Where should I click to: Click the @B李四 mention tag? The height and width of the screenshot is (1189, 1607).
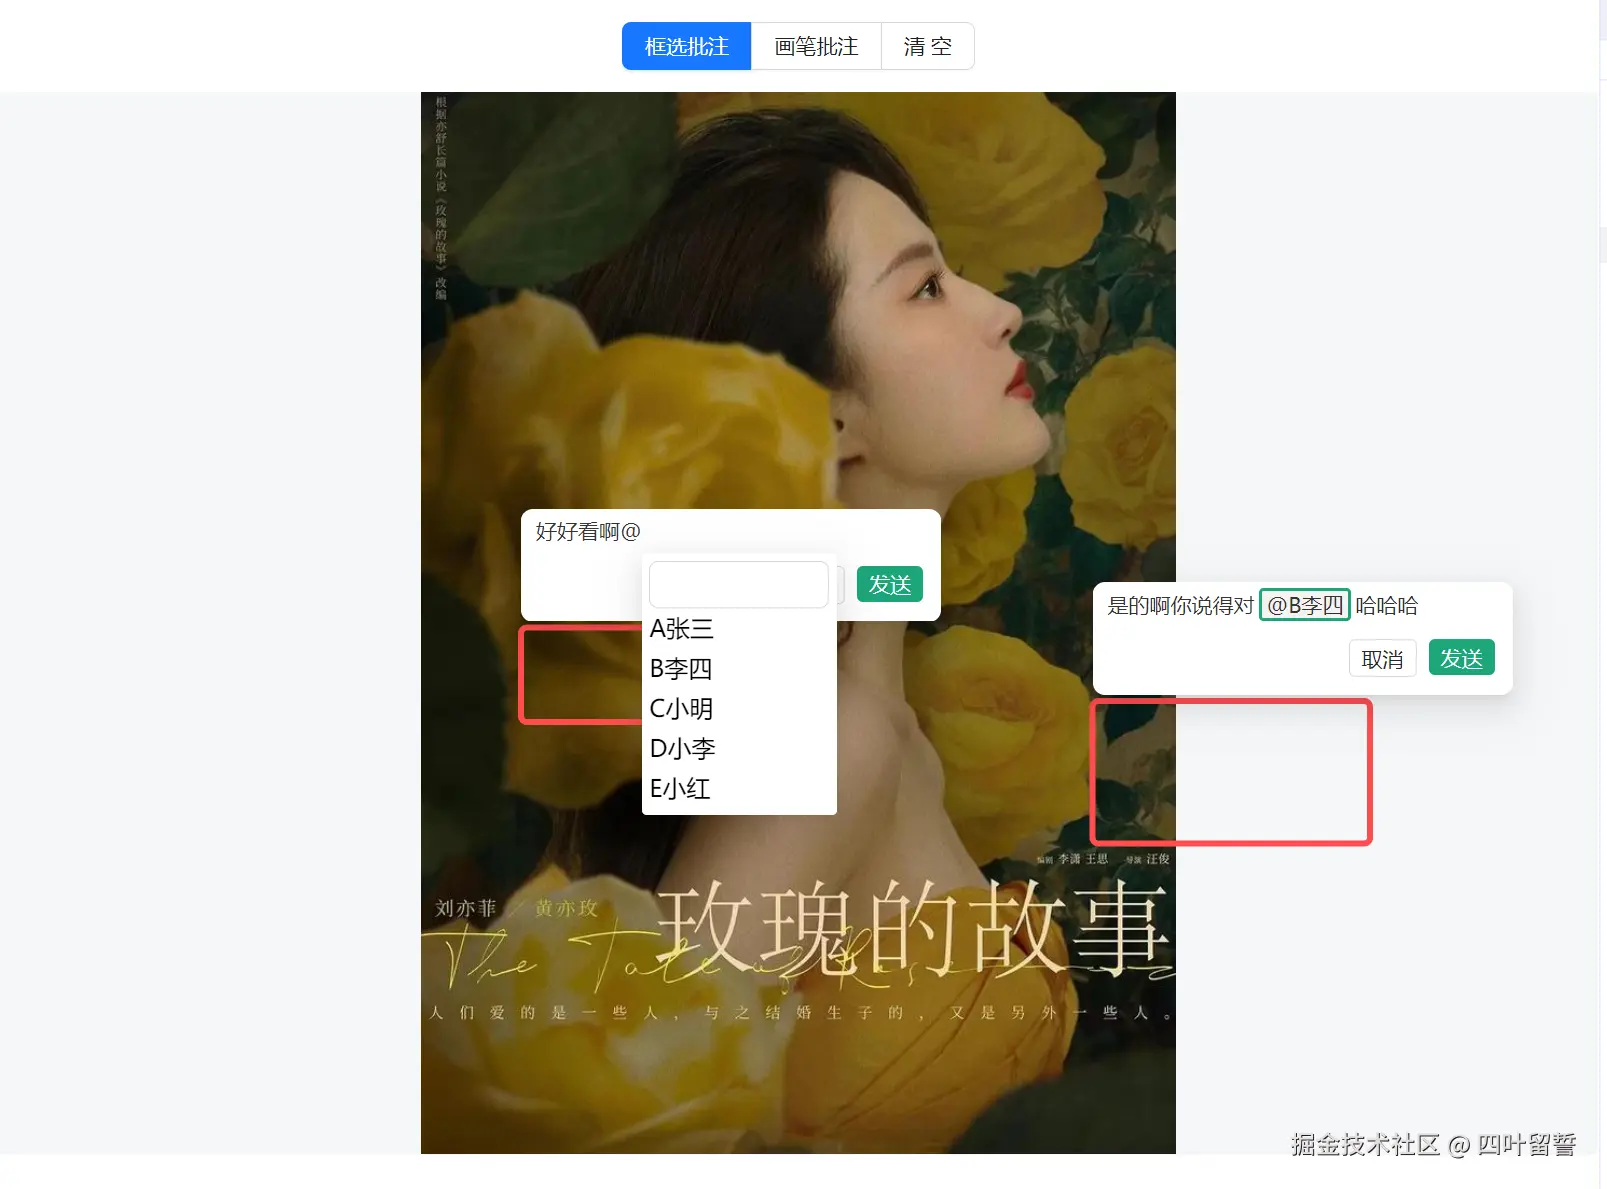1305,605
